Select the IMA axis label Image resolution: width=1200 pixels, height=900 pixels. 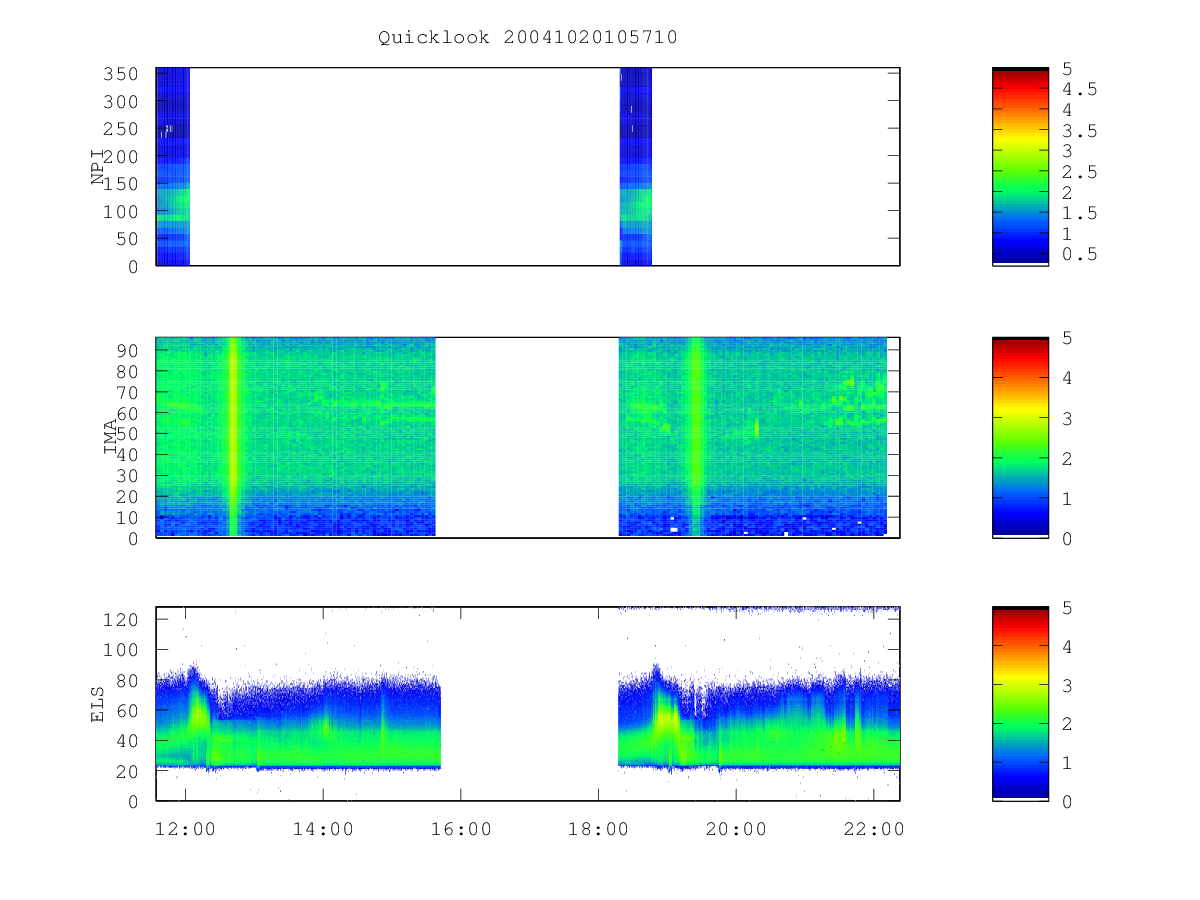coord(110,437)
